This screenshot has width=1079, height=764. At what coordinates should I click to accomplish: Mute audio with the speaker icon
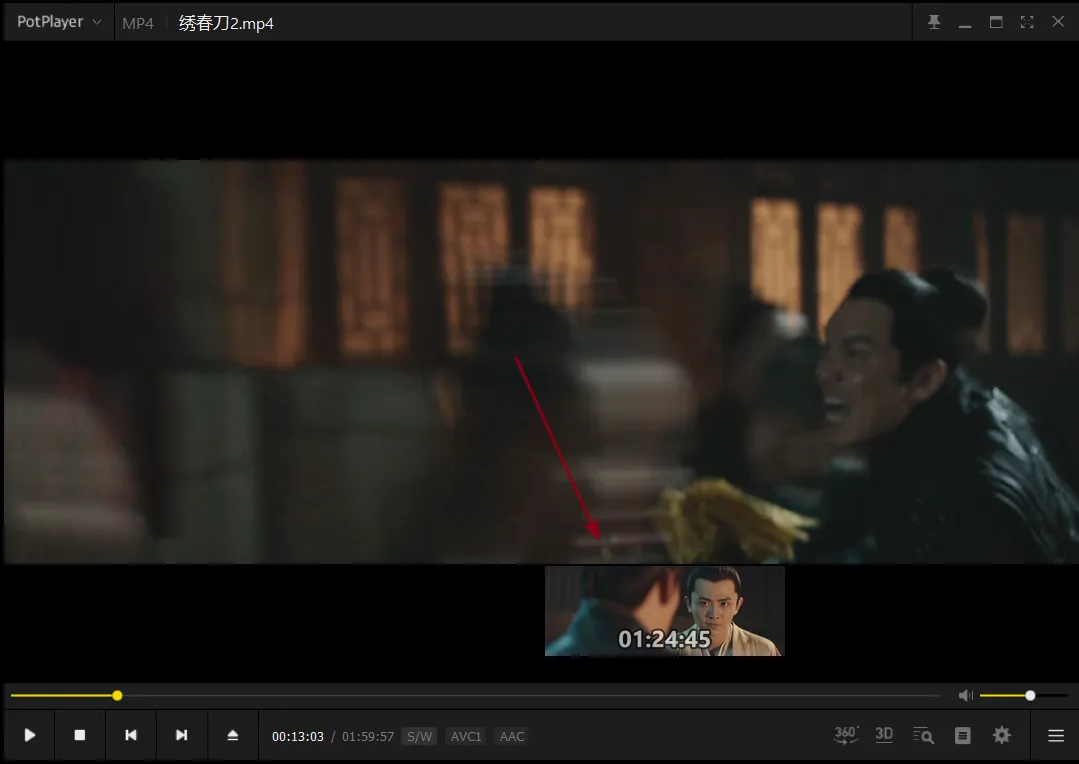[x=966, y=696]
